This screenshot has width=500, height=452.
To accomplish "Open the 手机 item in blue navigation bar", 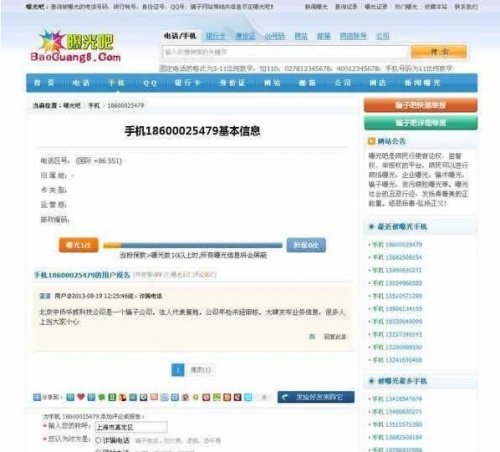I will (116, 83).
